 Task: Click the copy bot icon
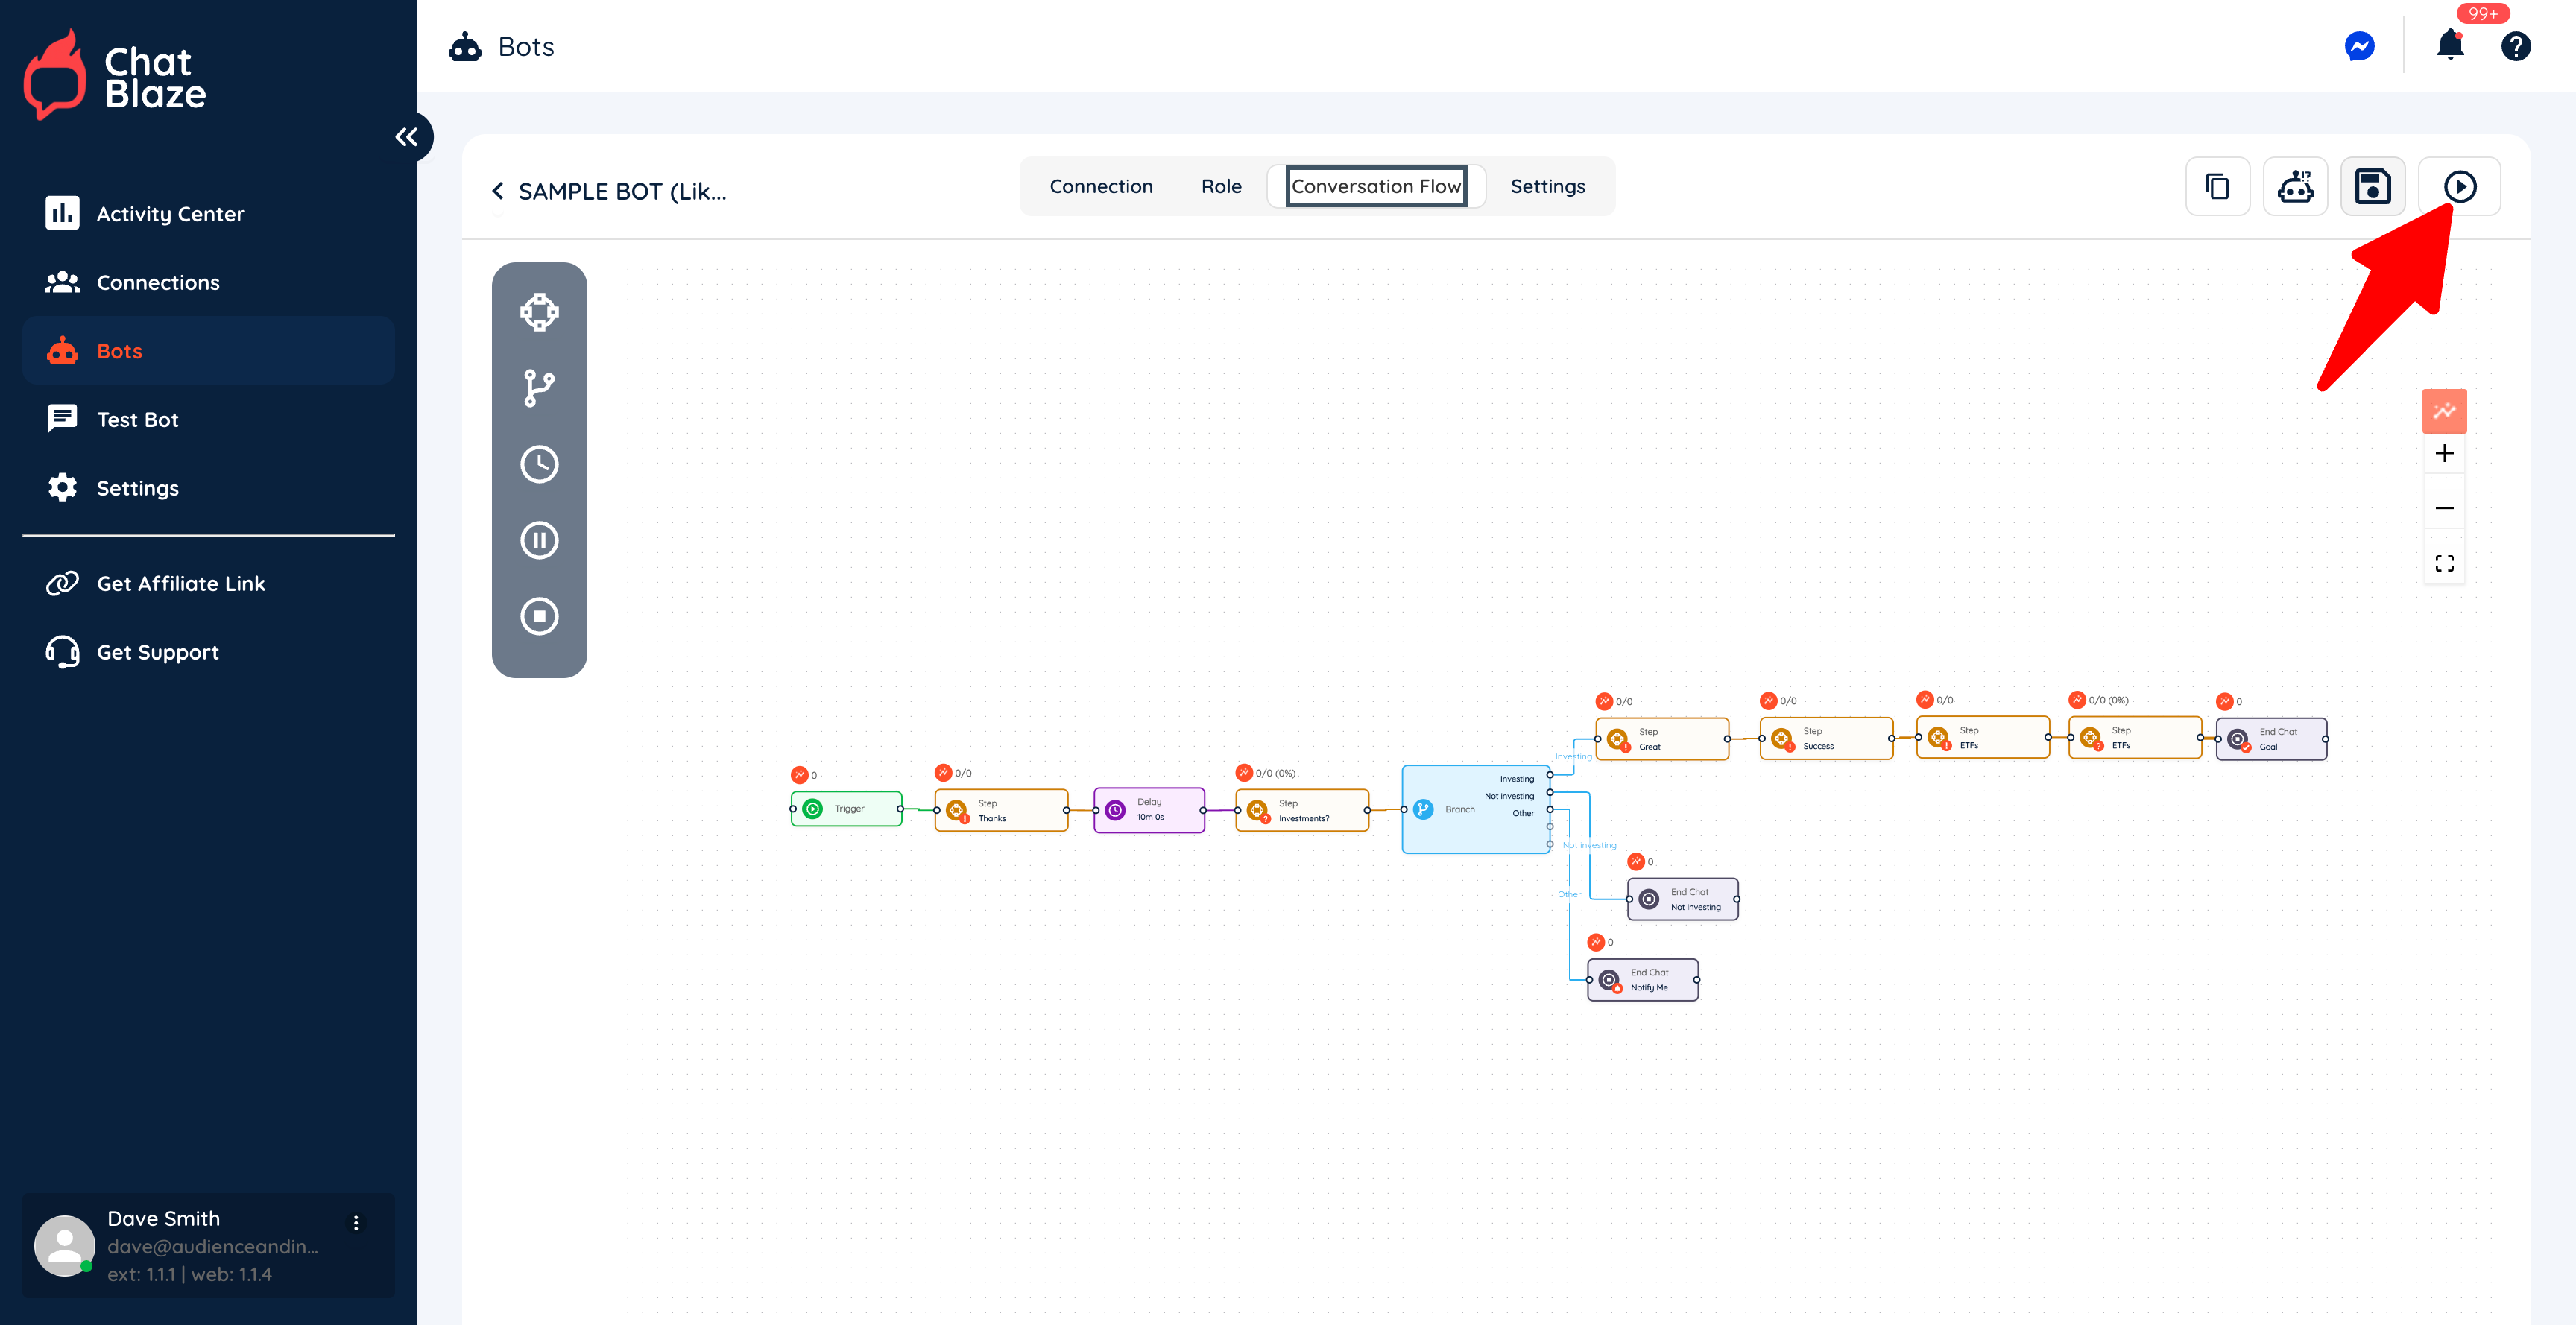coord(2217,187)
